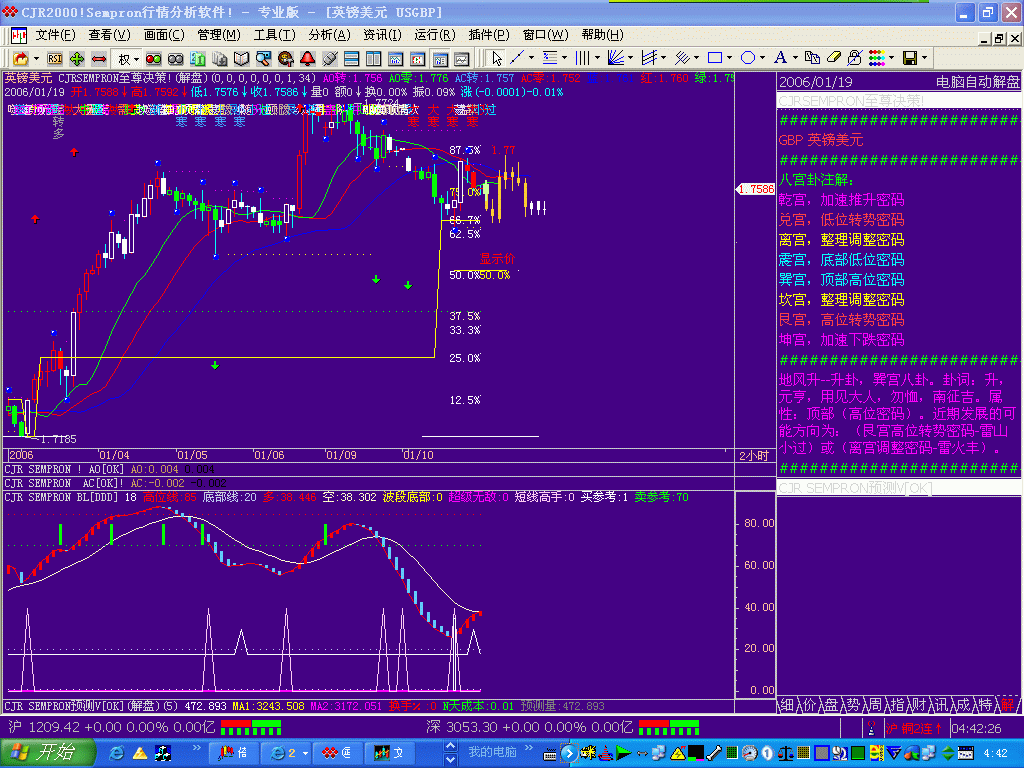Click the green four-way move arrows icon
Screen dimensions: 1024x768
[x=77, y=59]
